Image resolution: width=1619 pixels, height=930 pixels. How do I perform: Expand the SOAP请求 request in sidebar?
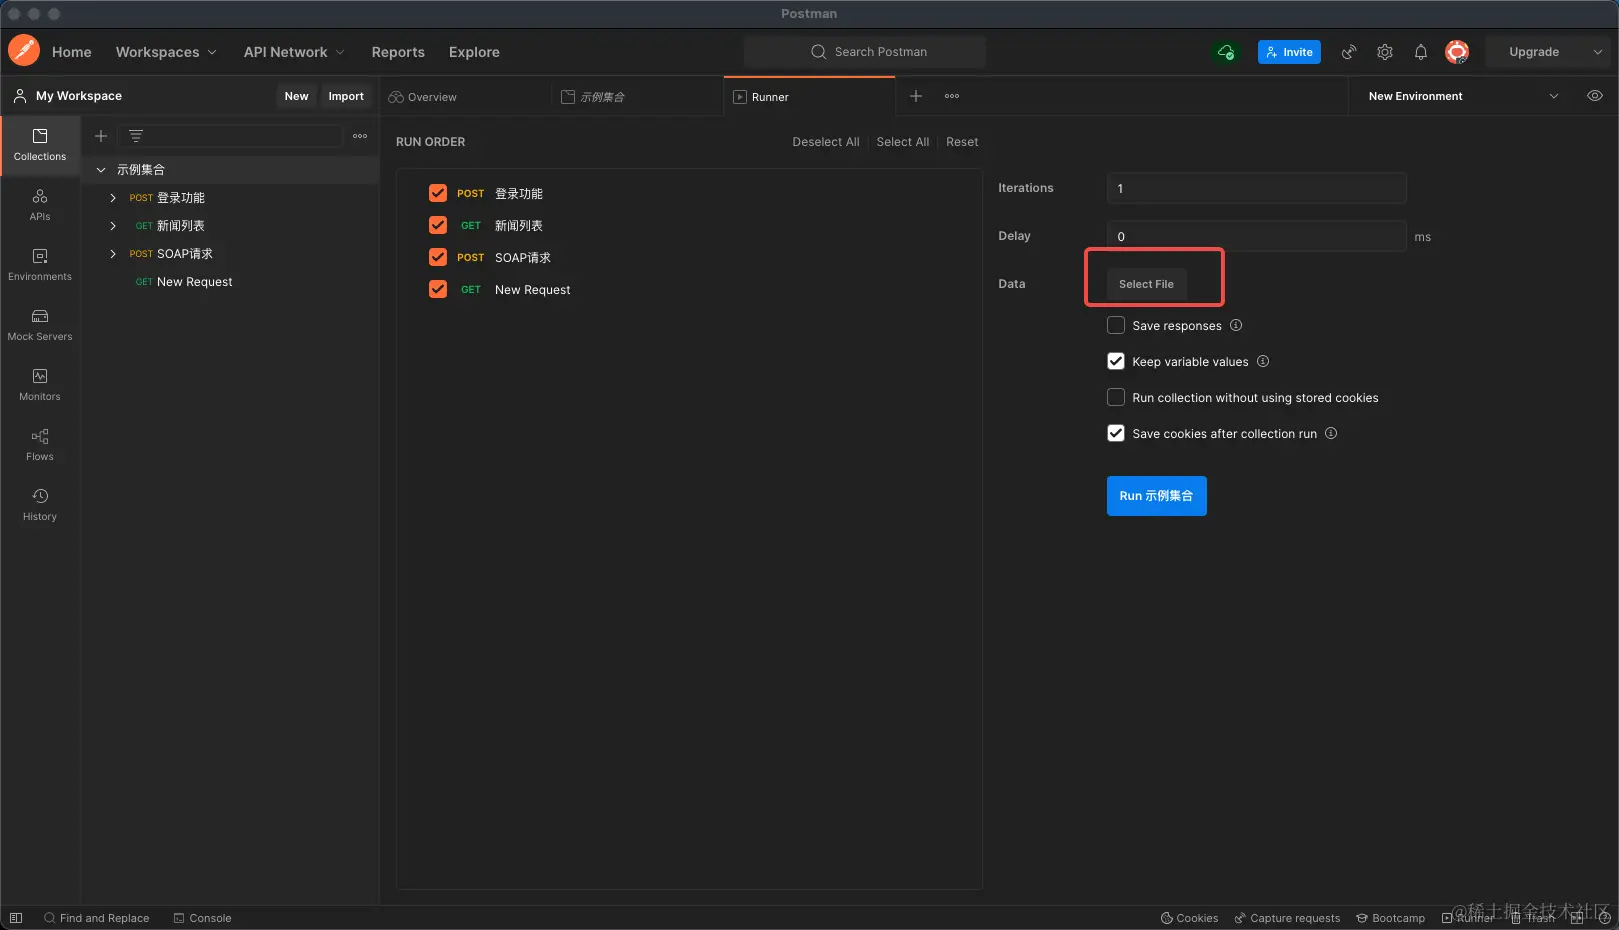pyautogui.click(x=113, y=254)
